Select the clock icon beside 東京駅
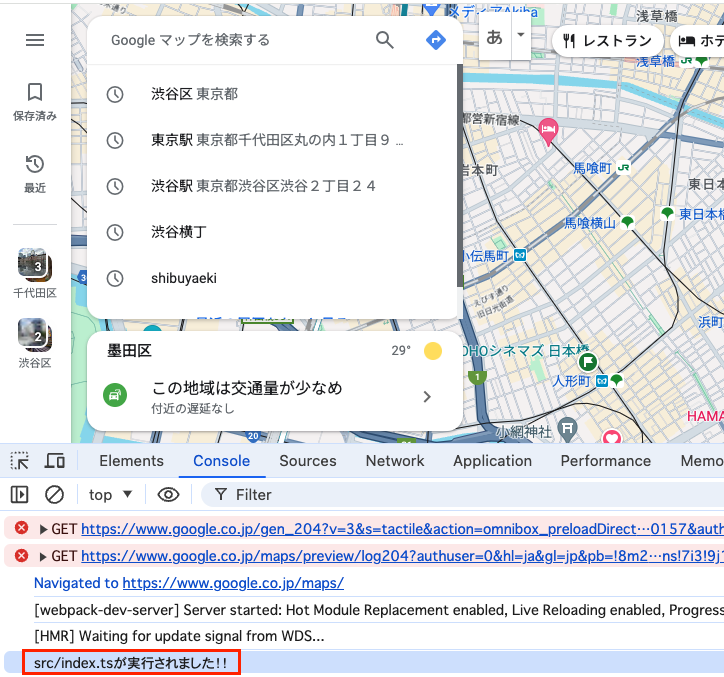724x677 pixels. (115, 140)
